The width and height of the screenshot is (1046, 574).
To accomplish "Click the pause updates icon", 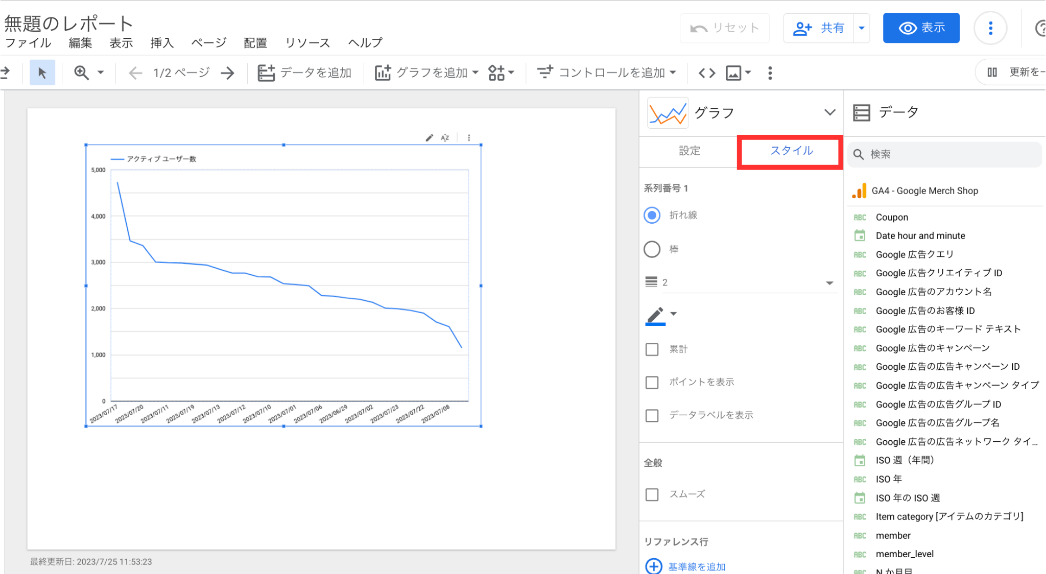I will (x=992, y=72).
